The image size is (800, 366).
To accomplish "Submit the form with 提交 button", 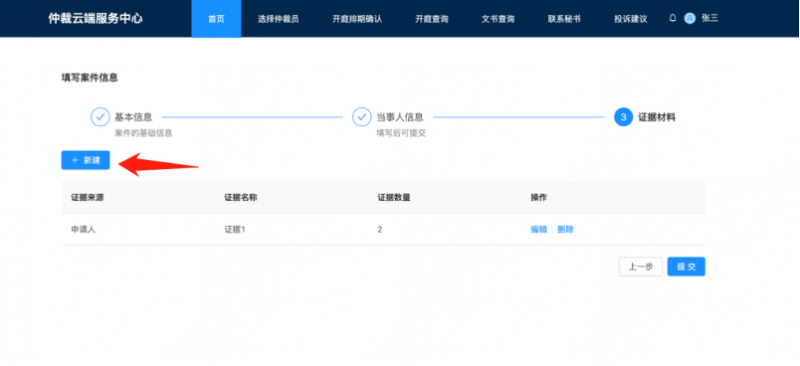I will (686, 266).
